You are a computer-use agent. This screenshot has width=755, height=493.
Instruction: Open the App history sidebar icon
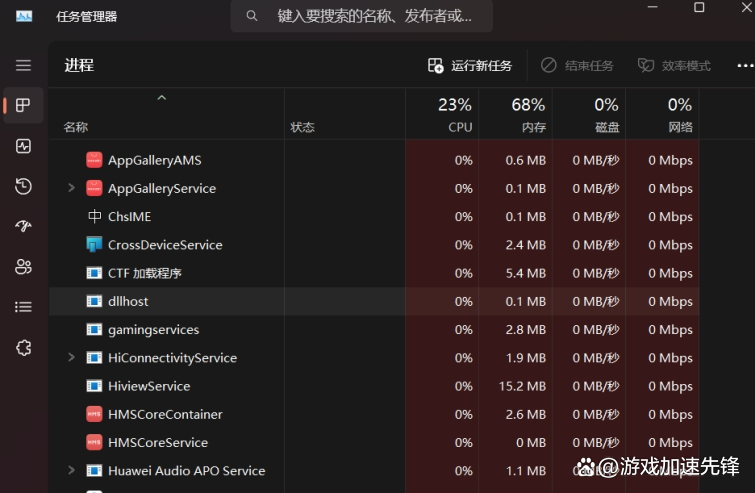point(23,186)
